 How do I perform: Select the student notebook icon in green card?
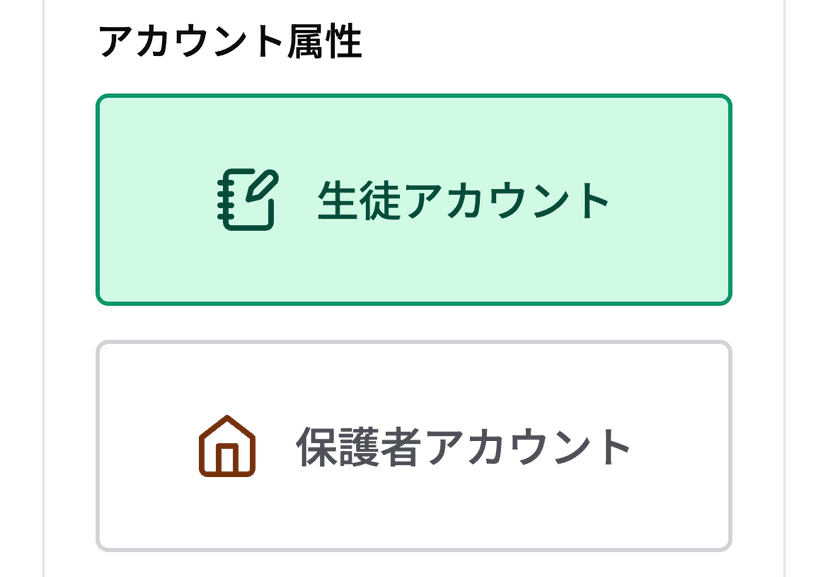click(x=247, y=200)
